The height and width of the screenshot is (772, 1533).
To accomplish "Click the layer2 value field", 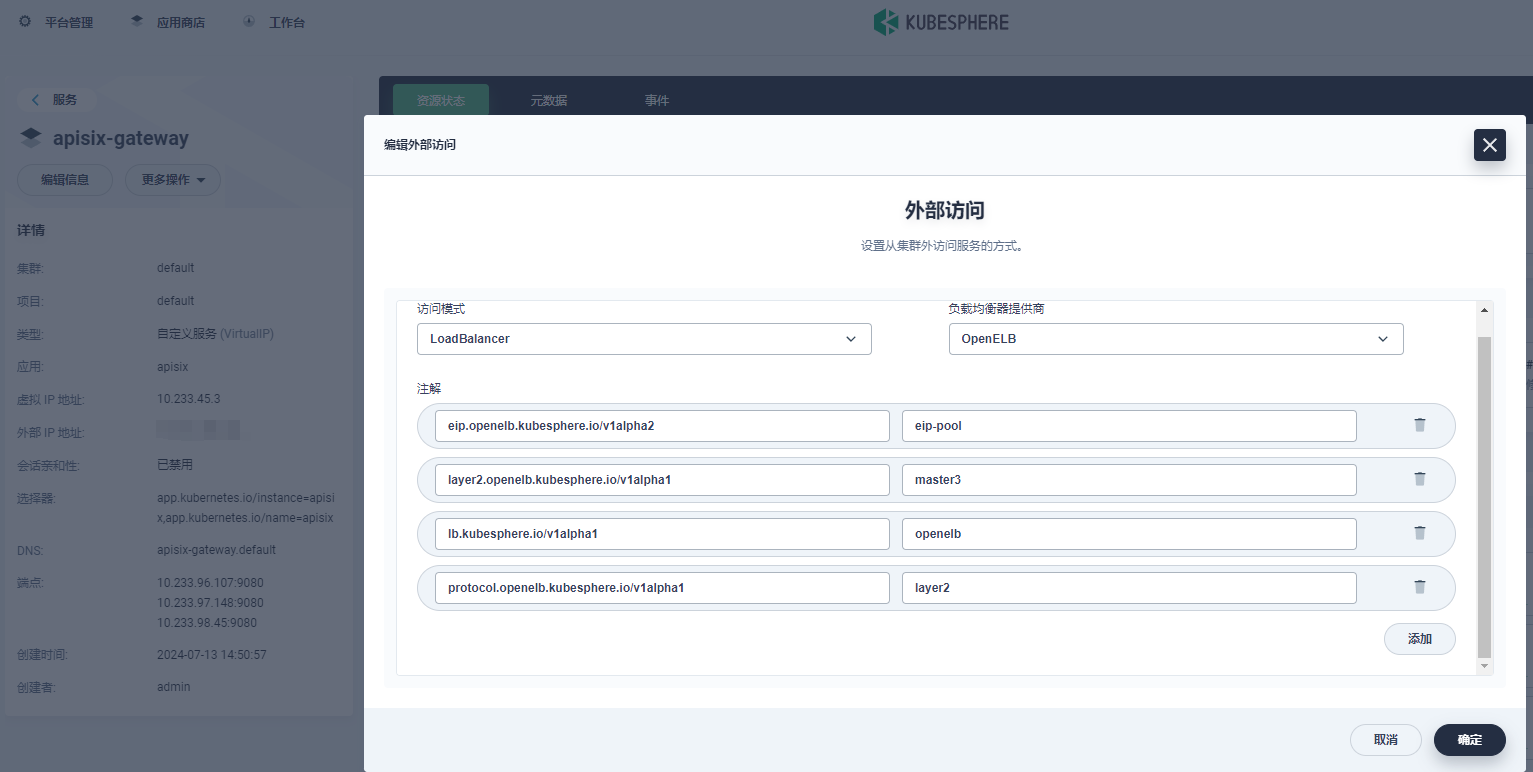I will [1129, 587].
